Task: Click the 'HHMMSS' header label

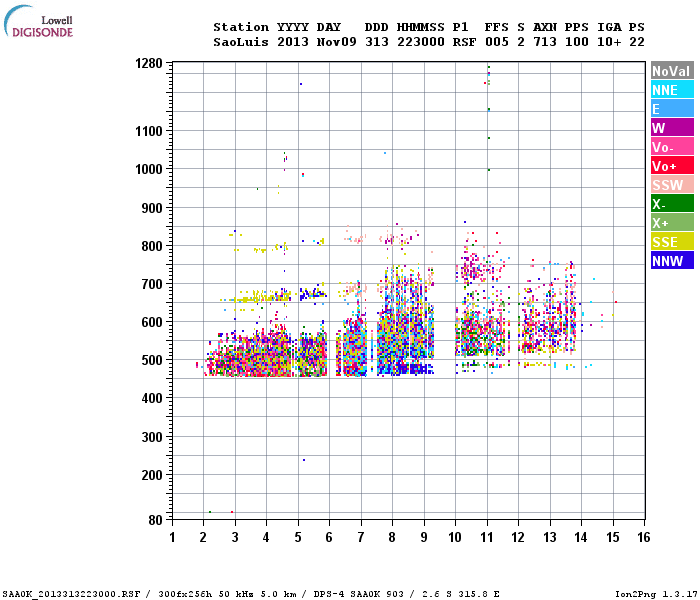Action: pyautogui.click(x=421, y=27)
